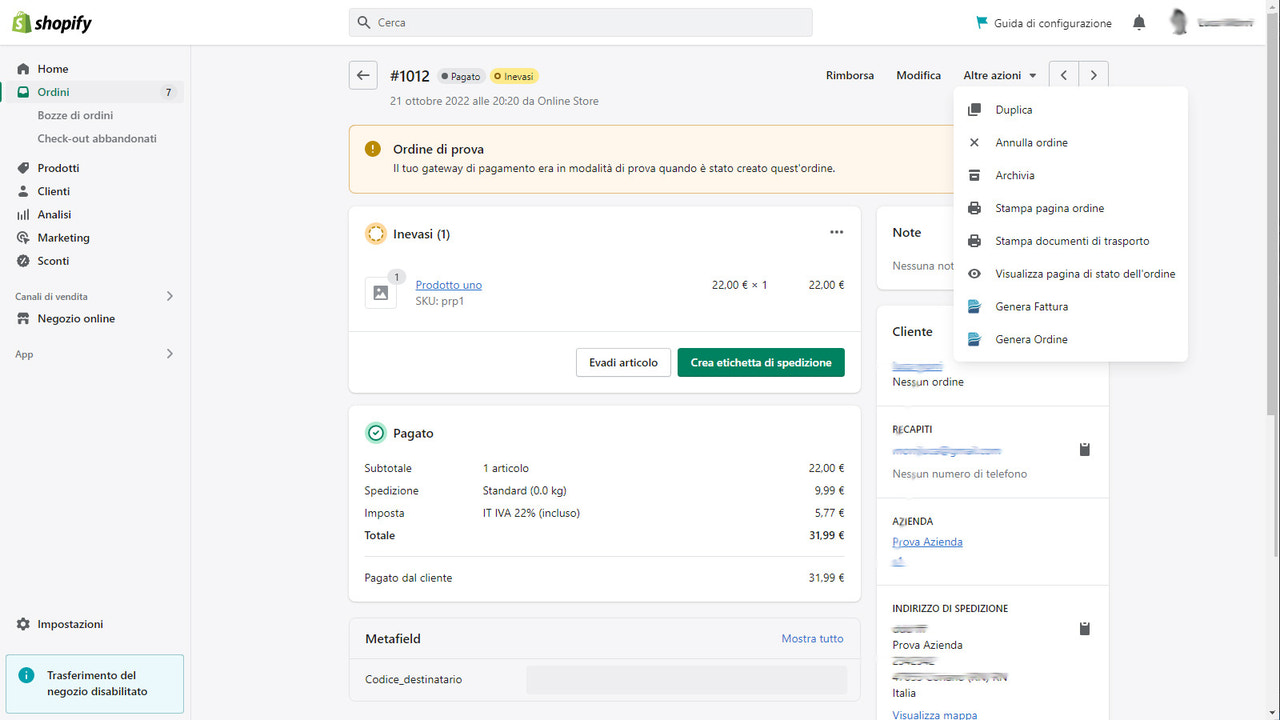Click the Nessun numero di telefono text

(x=959, y=474)
